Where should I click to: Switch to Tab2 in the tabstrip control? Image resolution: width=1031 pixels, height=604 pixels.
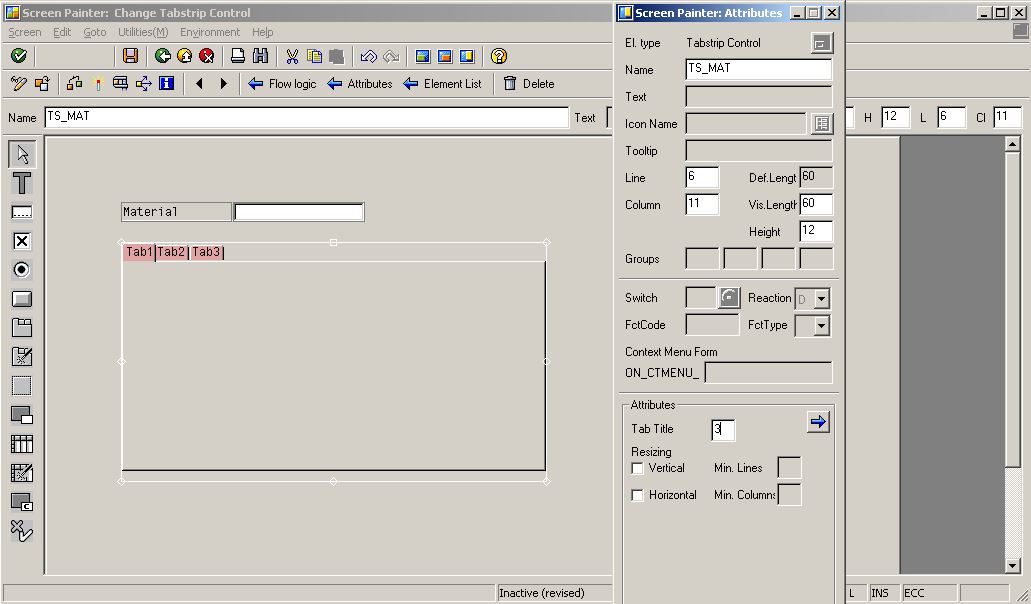coord(170,252)
